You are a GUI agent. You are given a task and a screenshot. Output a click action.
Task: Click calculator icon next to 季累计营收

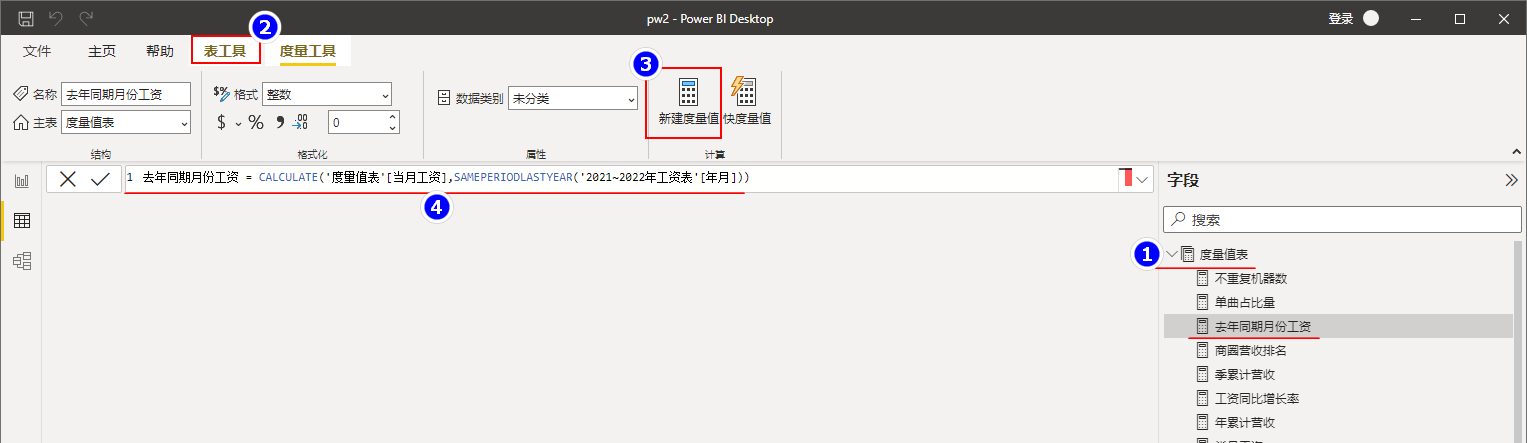pos(1203,374)
